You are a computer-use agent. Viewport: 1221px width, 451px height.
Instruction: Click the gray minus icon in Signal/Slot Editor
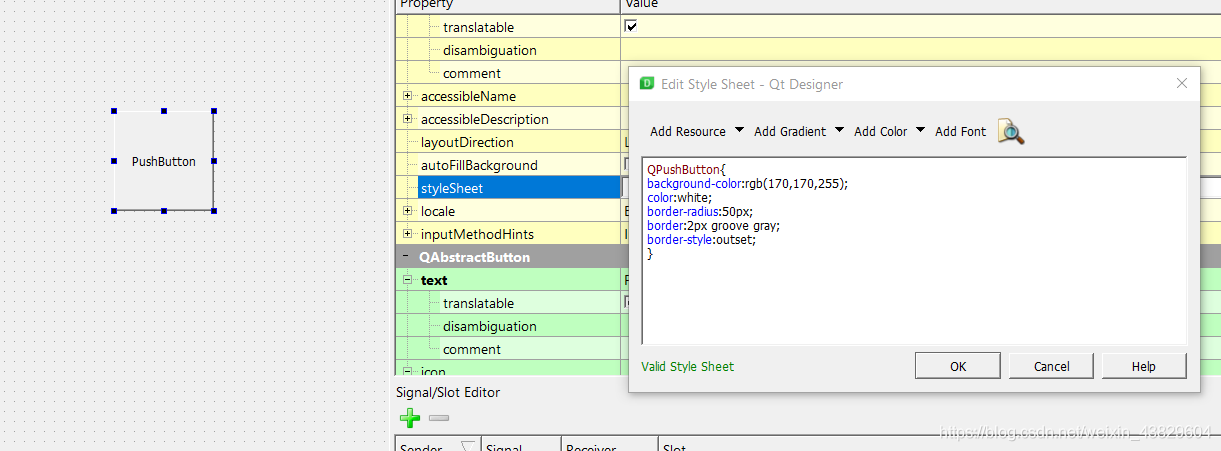[x=439, y=418]
